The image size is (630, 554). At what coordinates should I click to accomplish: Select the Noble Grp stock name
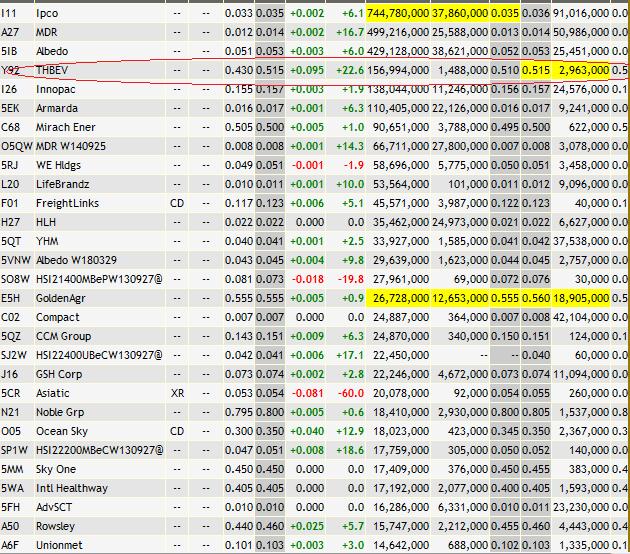click(60, 413)
